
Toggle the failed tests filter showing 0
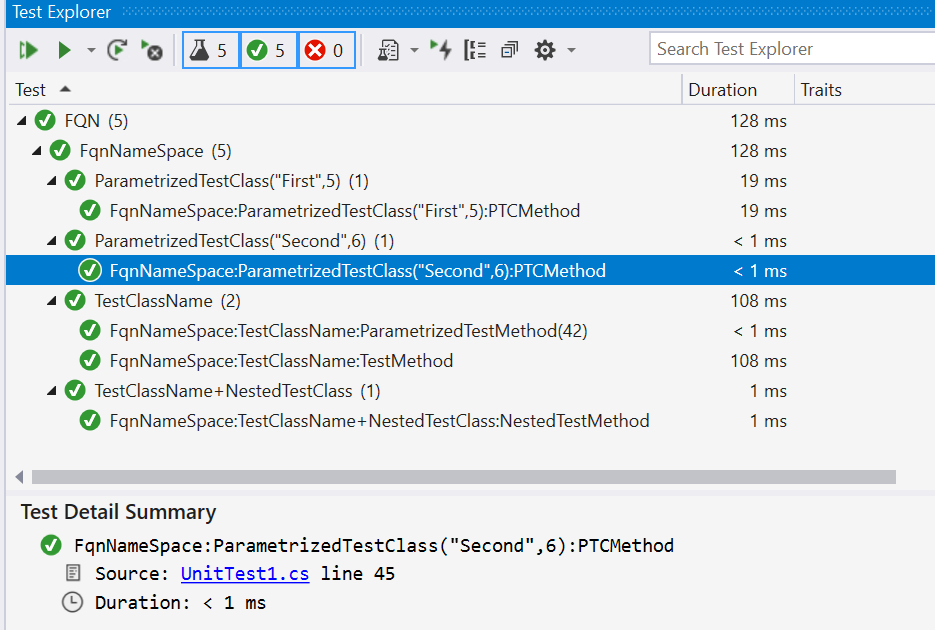(x=326, y=50)
